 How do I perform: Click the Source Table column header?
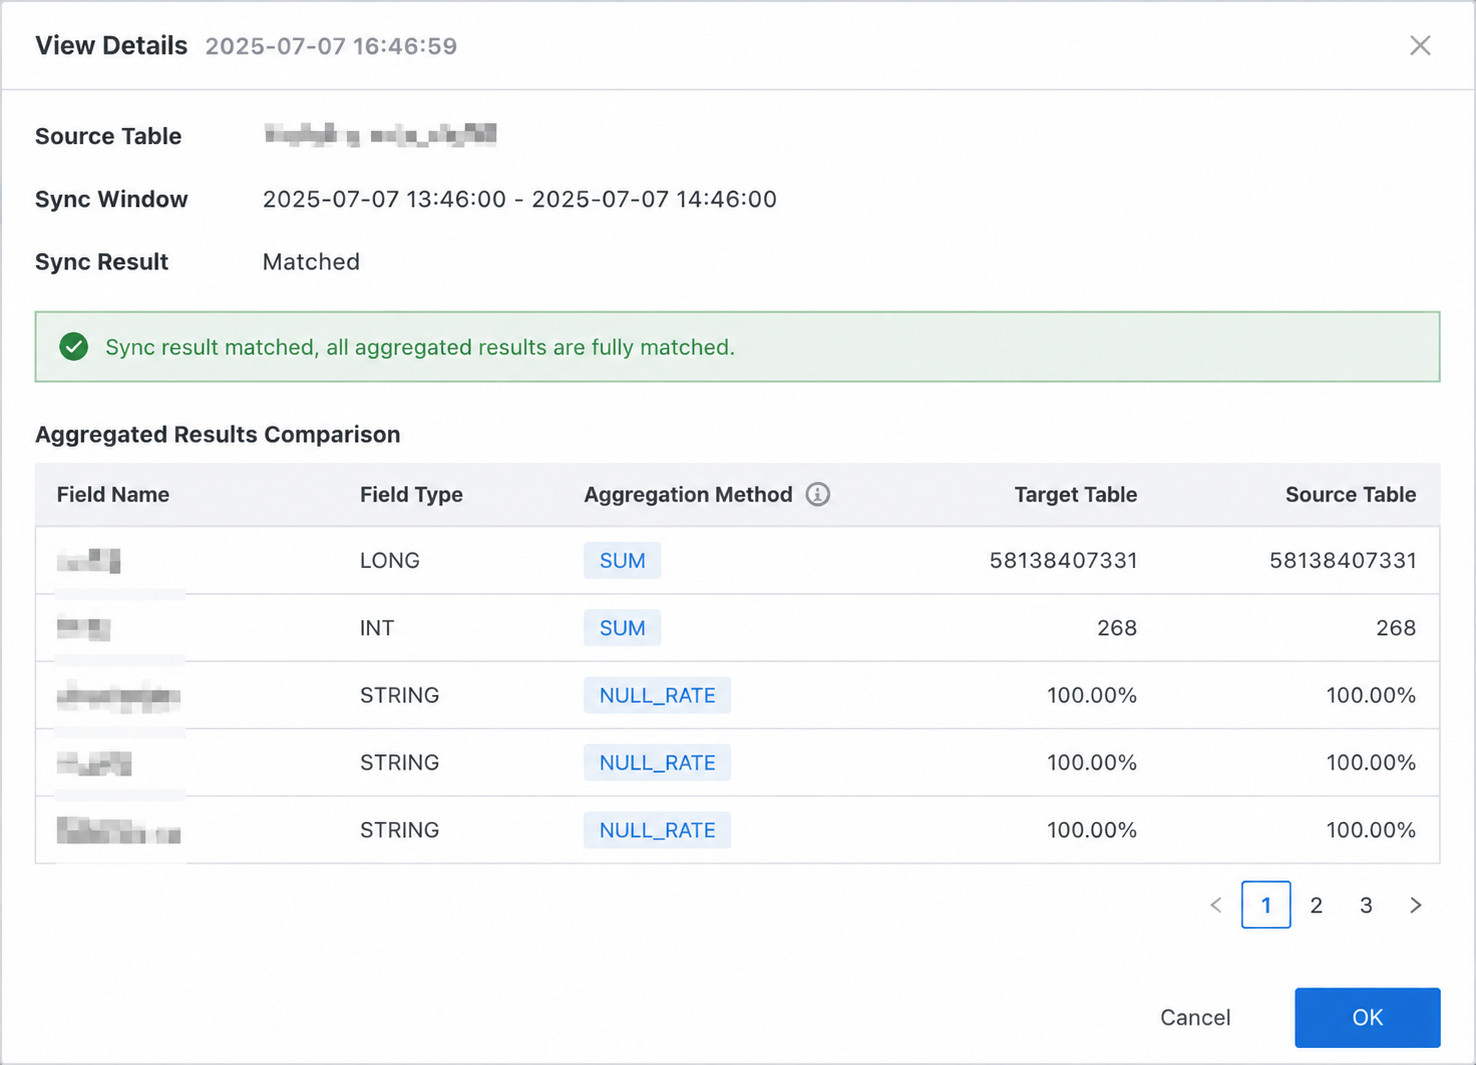click(x=1350, y=494)
